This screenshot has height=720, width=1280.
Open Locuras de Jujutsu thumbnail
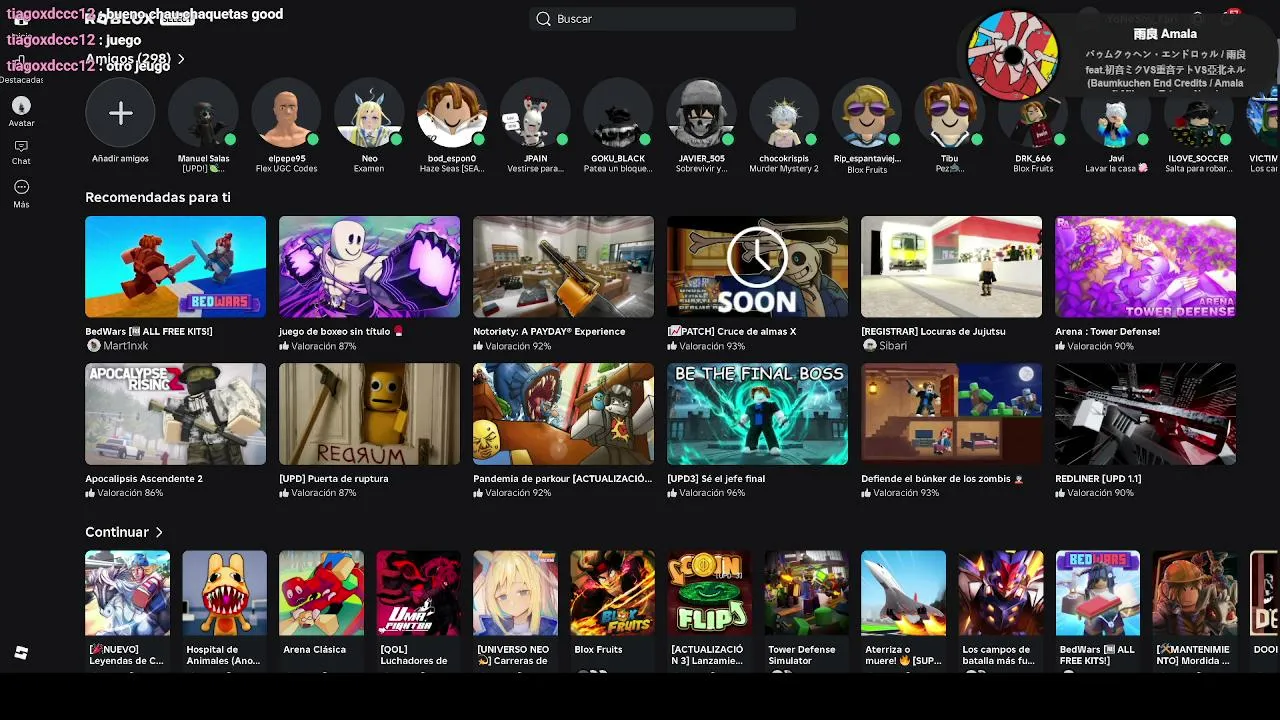[951, 267]
